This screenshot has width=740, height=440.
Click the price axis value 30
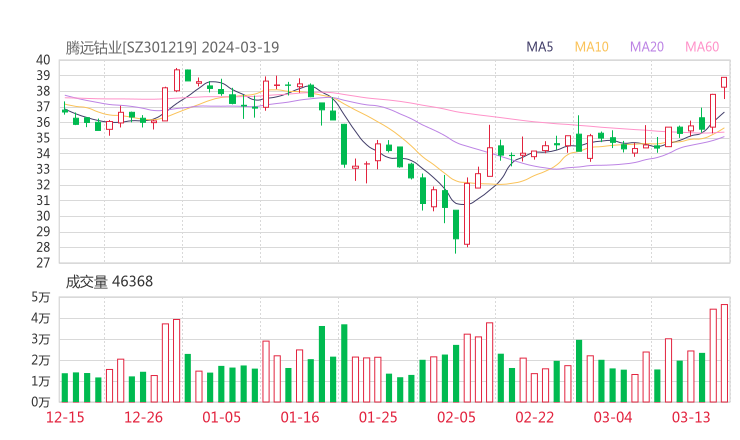[43, 216]
